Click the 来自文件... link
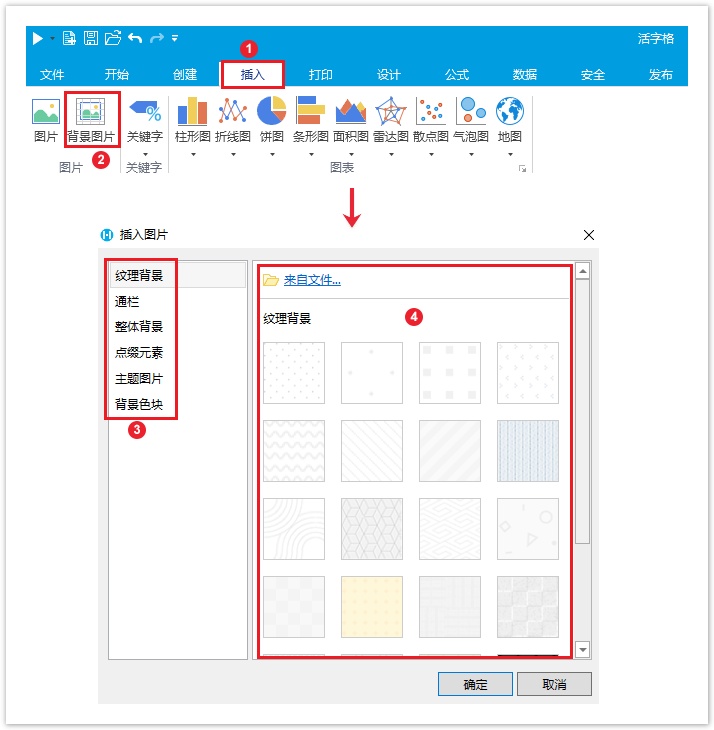714x730 pixels. click(312, 280)
